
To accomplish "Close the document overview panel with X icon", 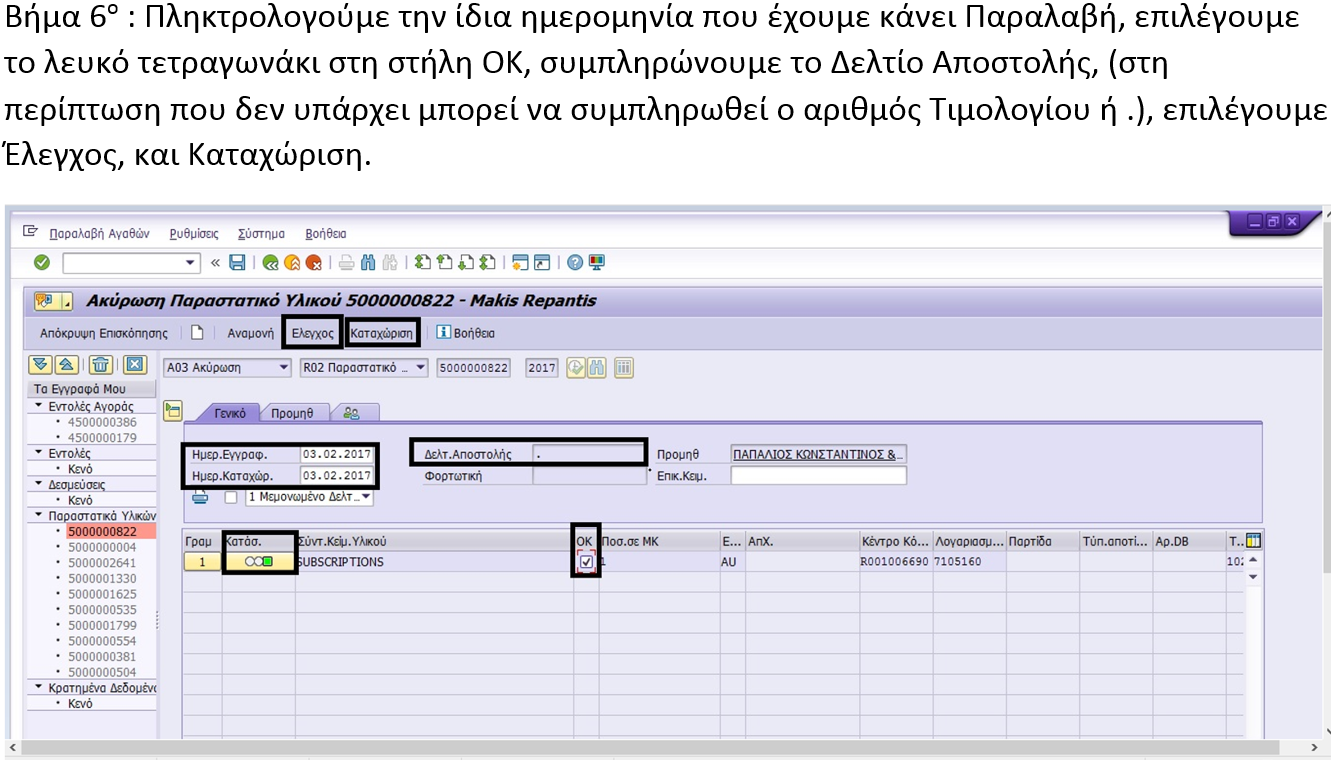I will click(x=136, y=365).
